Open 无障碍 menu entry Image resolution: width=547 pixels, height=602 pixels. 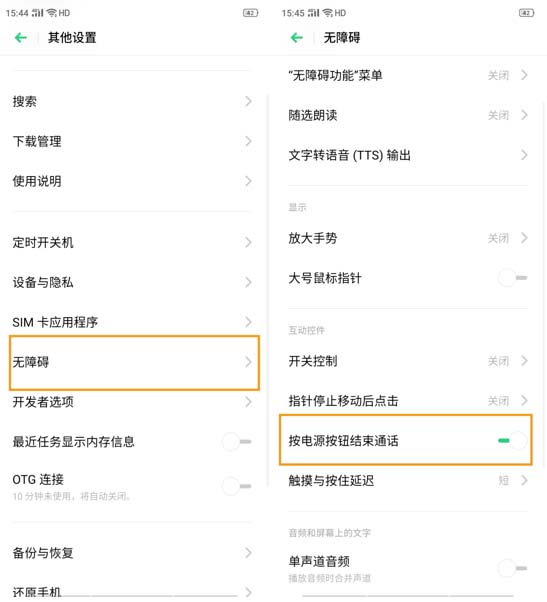coord(134,363)
